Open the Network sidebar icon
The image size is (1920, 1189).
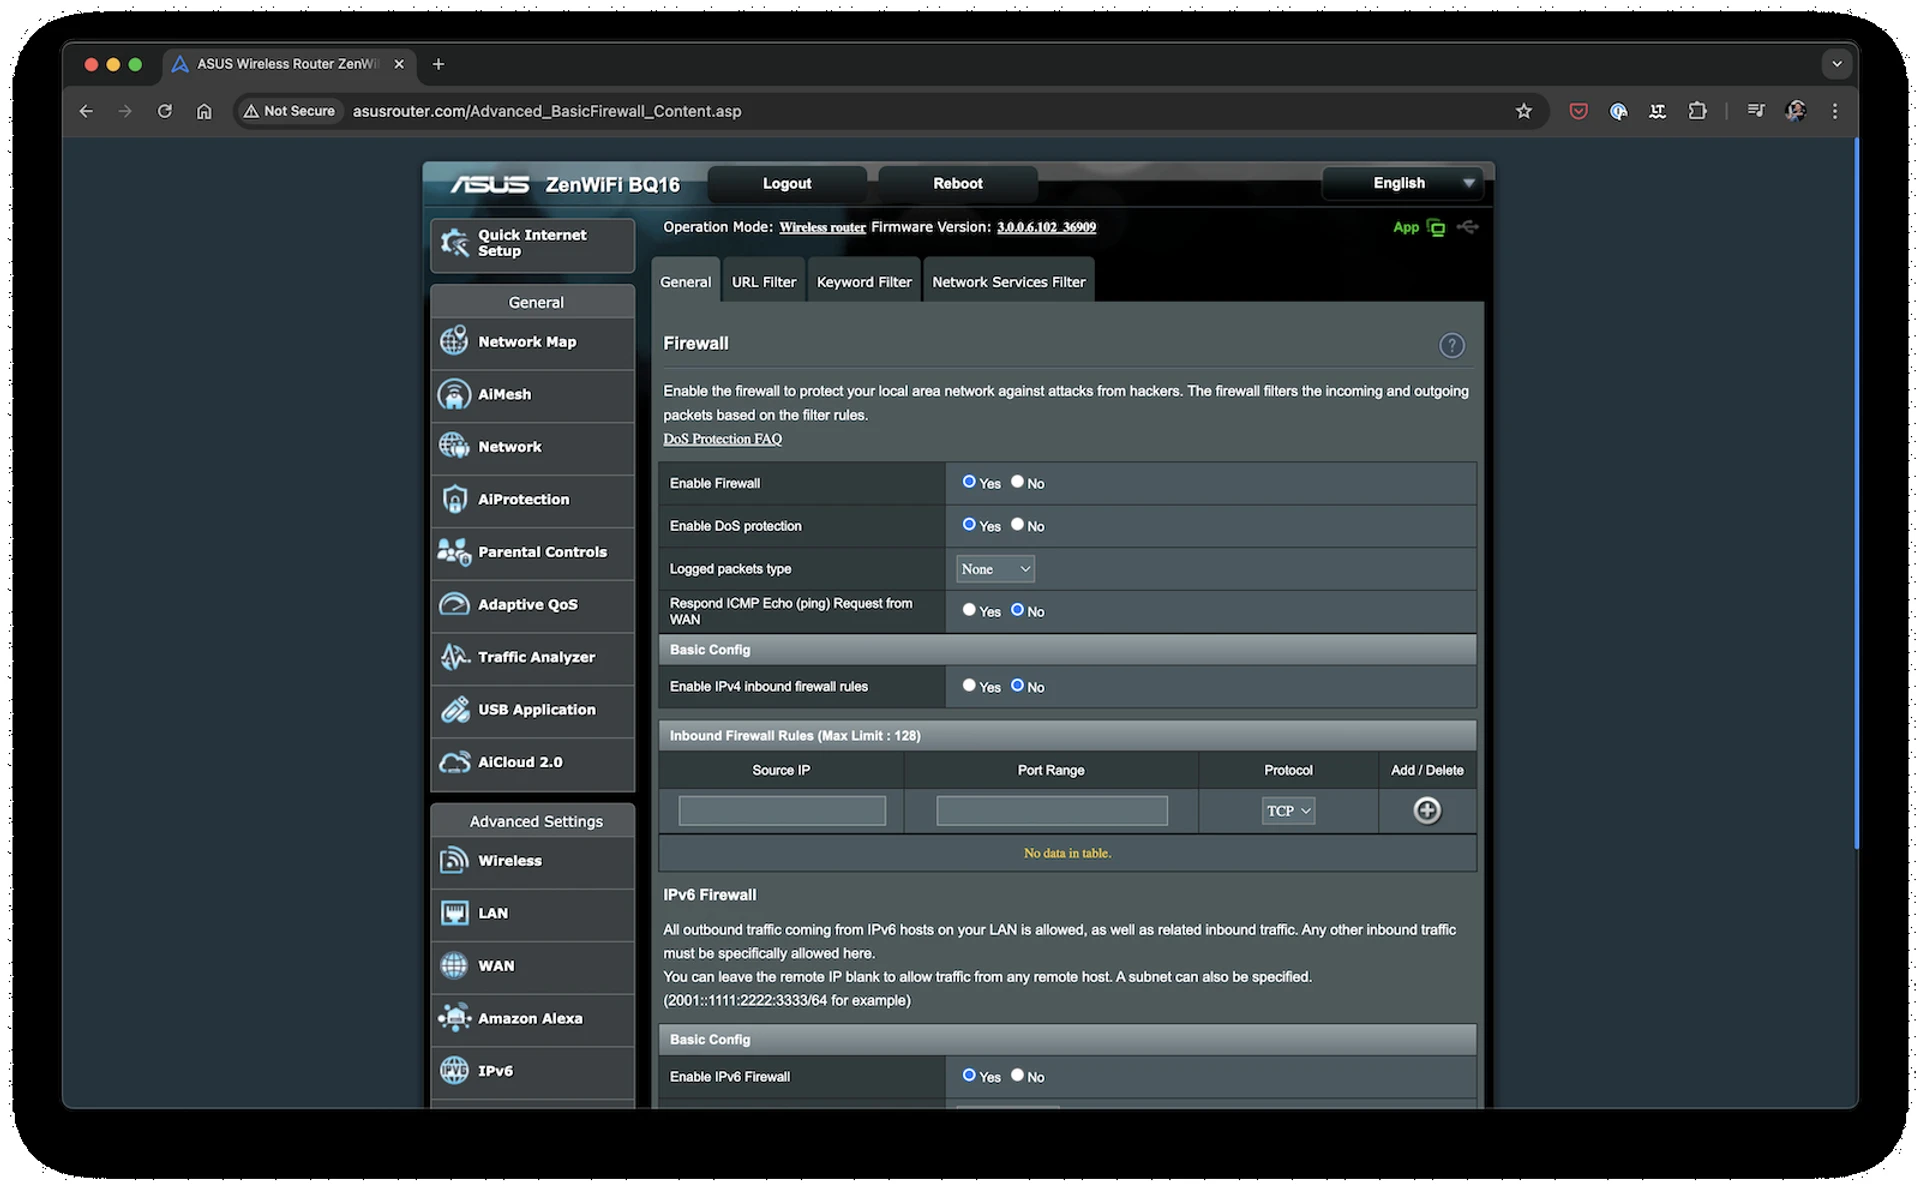[x=454, y=446]
